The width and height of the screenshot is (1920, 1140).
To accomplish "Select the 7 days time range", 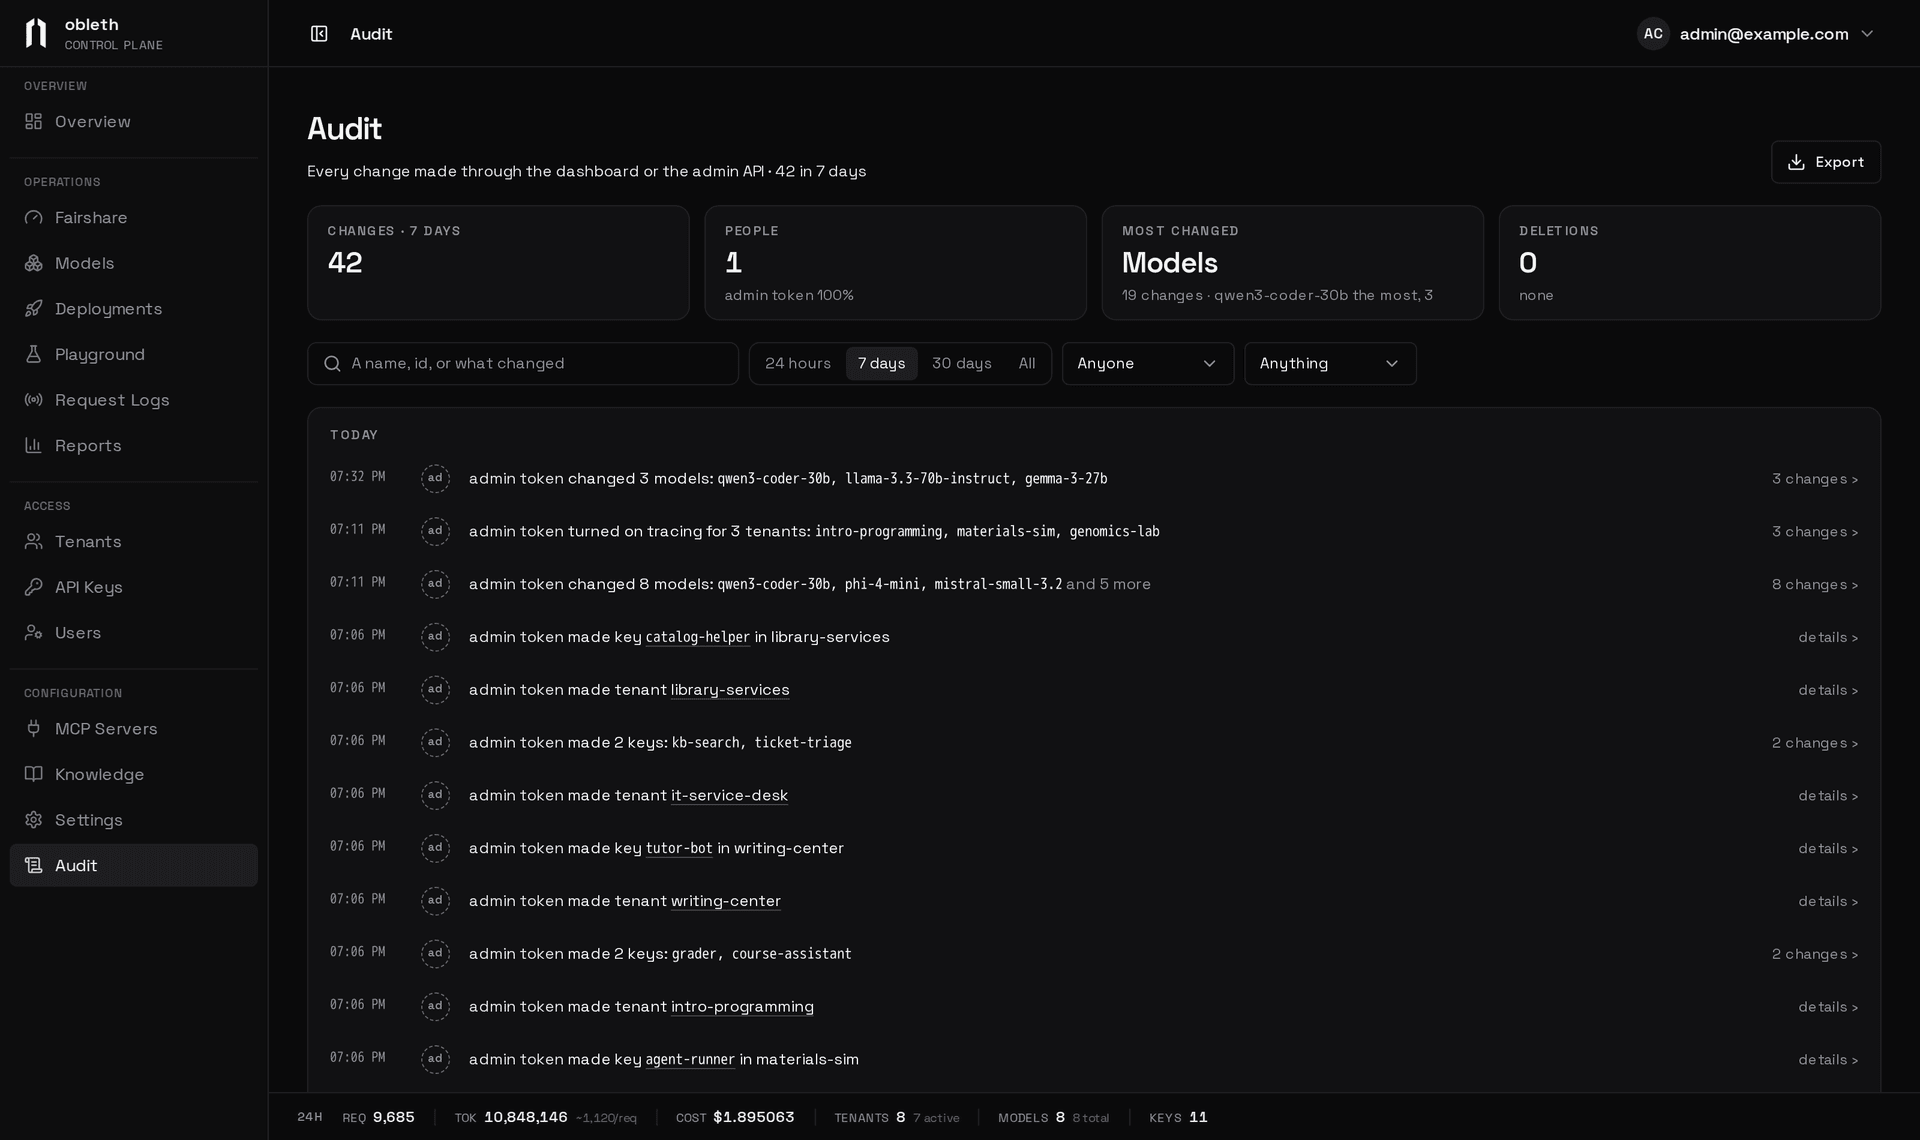I will pyautogui.click(x=881, y=364).
